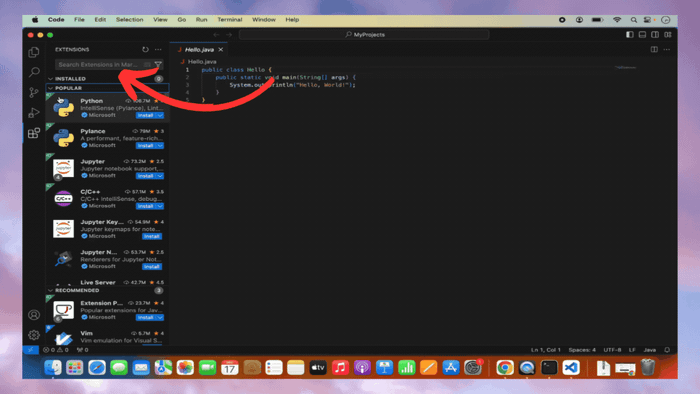Image resolution: width=700 pixels, height=394 pixels.
Task: Open the Terminal menu
Action: (x=229, y=20)
